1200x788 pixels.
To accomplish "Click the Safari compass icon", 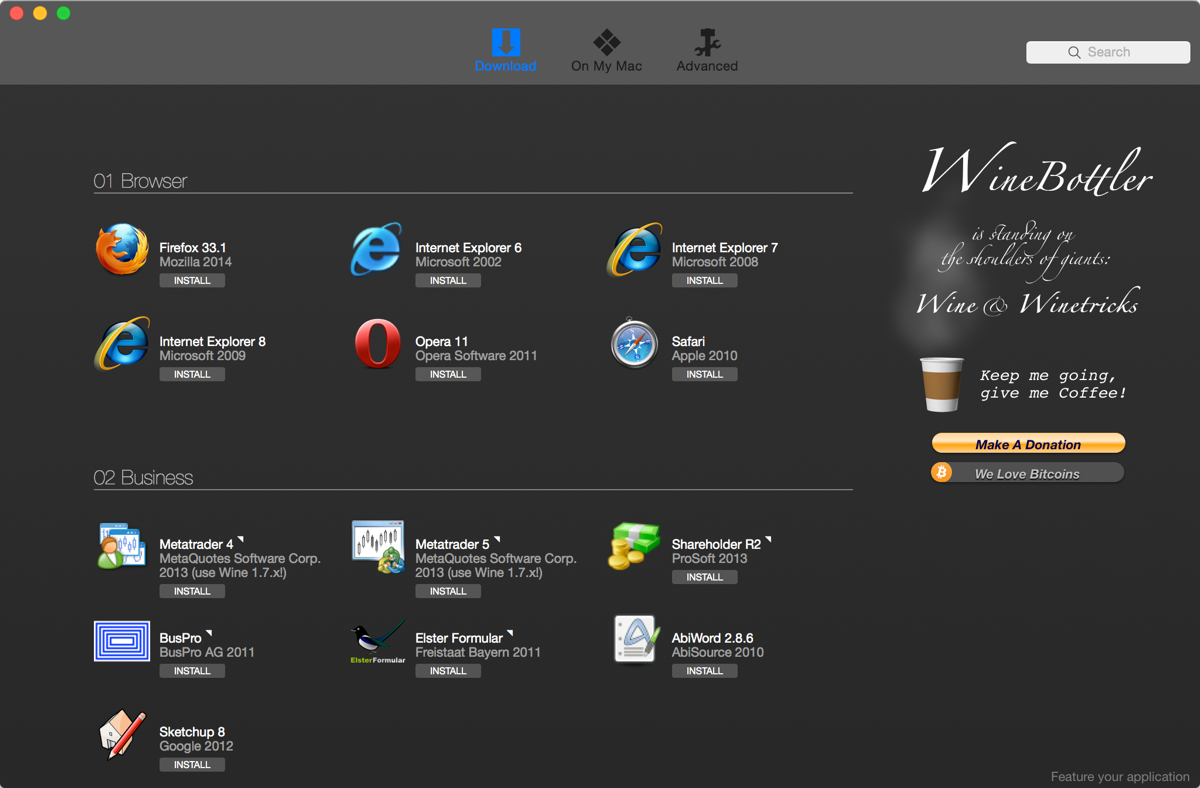I will tap(634, 343).
